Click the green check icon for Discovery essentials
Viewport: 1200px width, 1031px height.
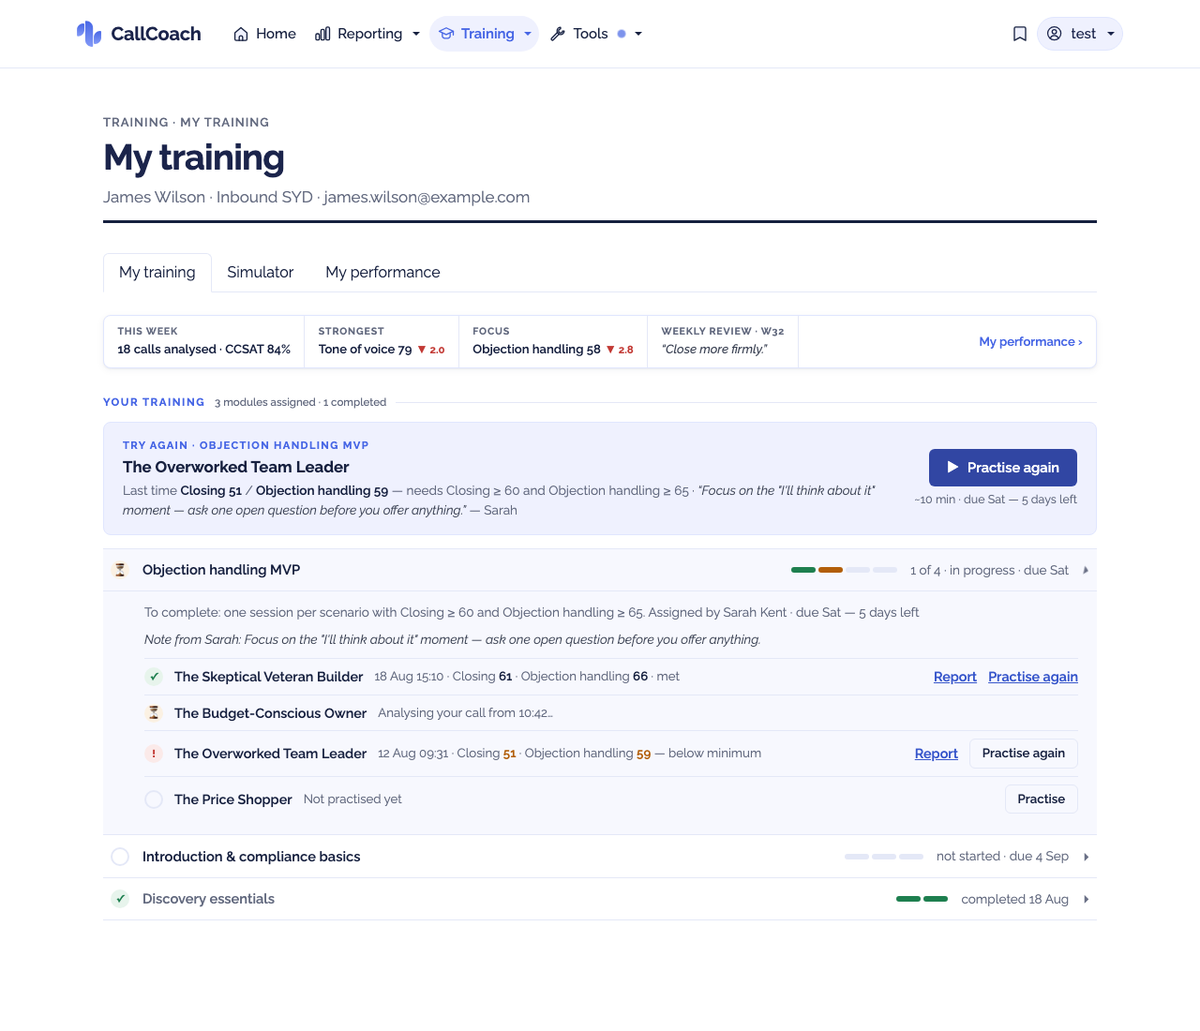click(120, 899)
